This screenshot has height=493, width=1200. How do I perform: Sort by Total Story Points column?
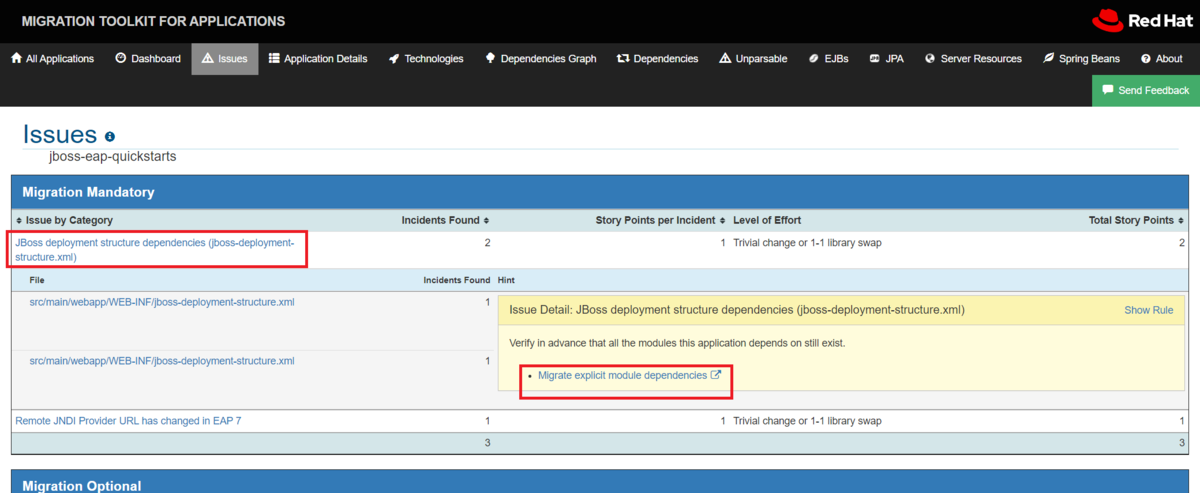1136,220
